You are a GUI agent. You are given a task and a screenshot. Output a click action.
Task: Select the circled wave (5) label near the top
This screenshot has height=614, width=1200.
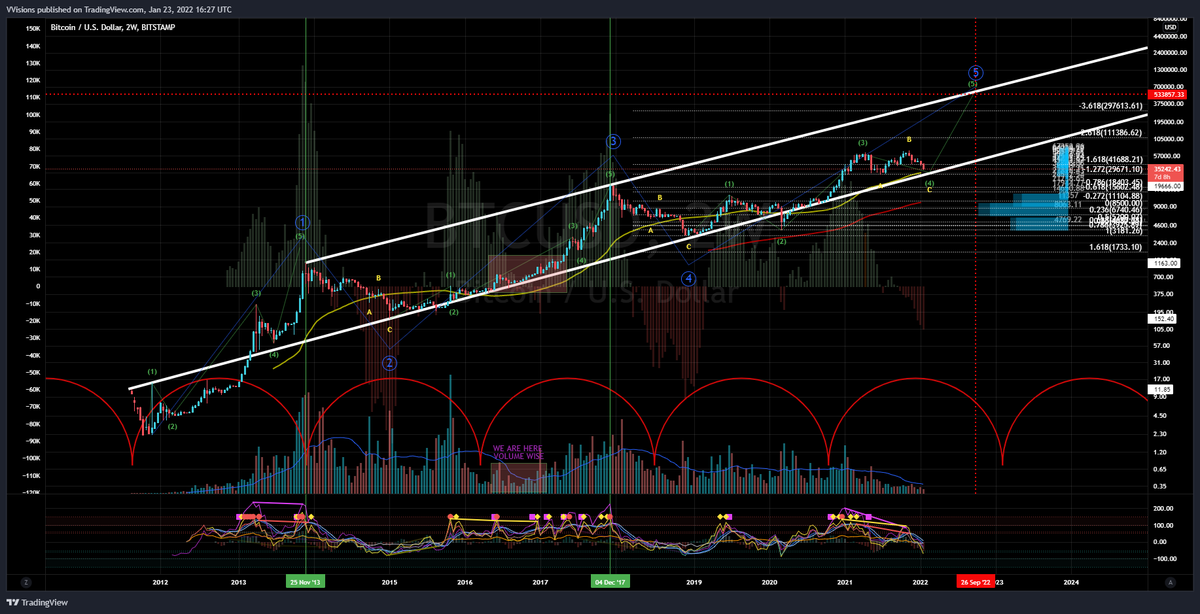pos(975,73)
